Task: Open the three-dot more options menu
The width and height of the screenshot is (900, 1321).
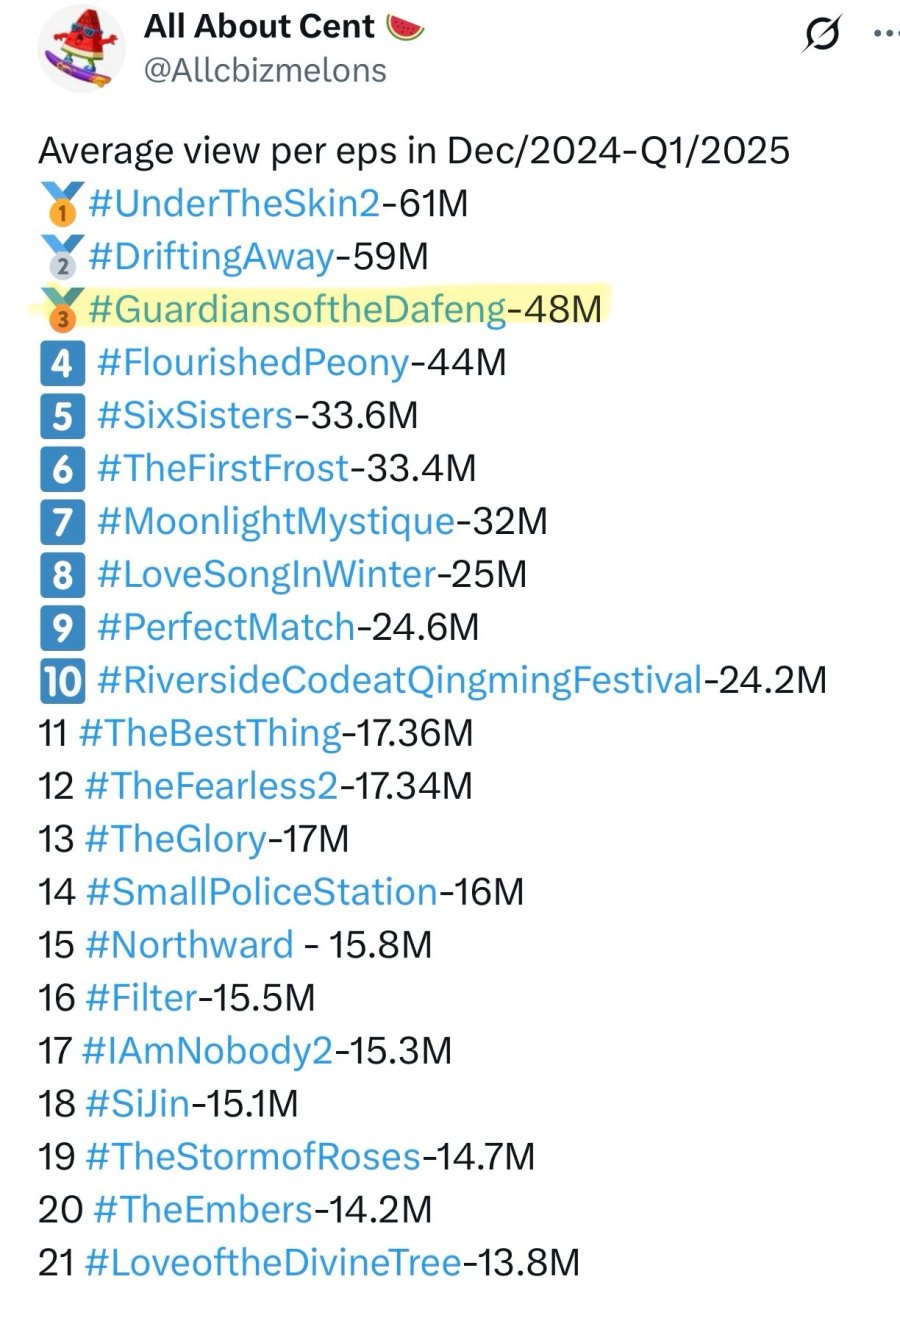Action: click(886, 33)
